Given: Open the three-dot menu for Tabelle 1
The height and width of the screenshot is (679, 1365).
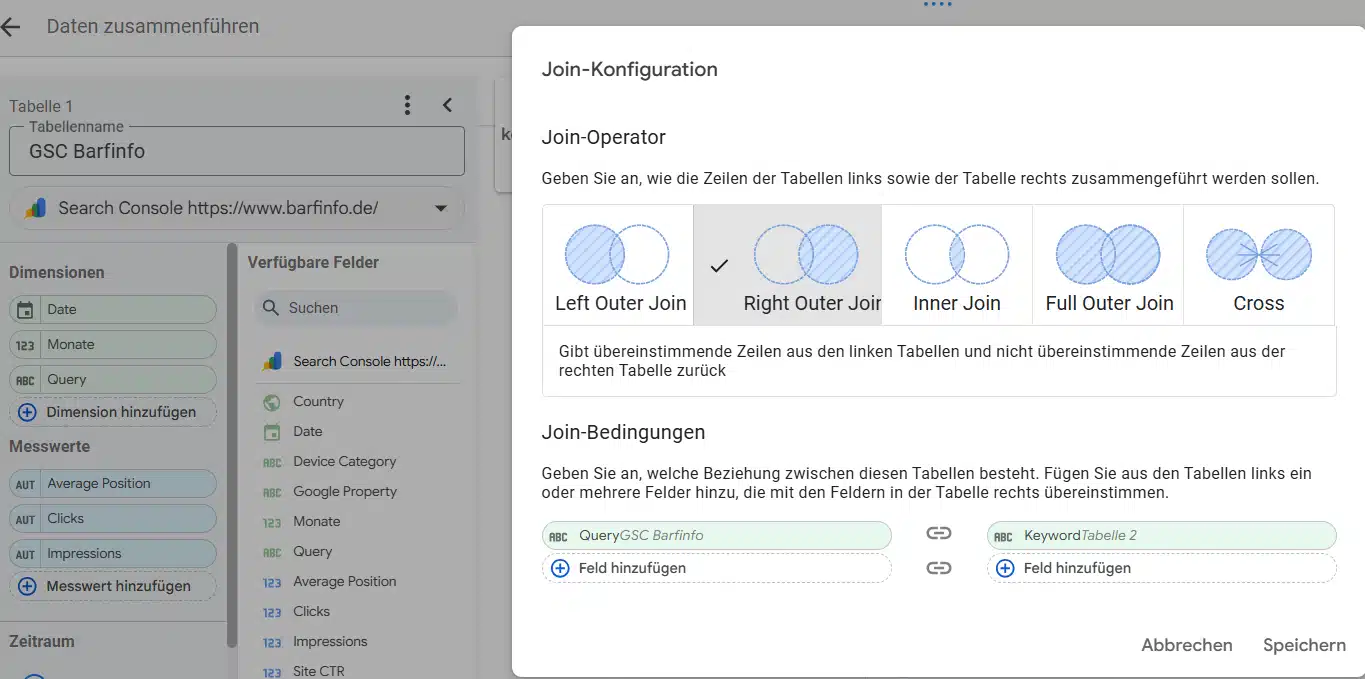Looking at the screenshot, I should click(406, 103).
